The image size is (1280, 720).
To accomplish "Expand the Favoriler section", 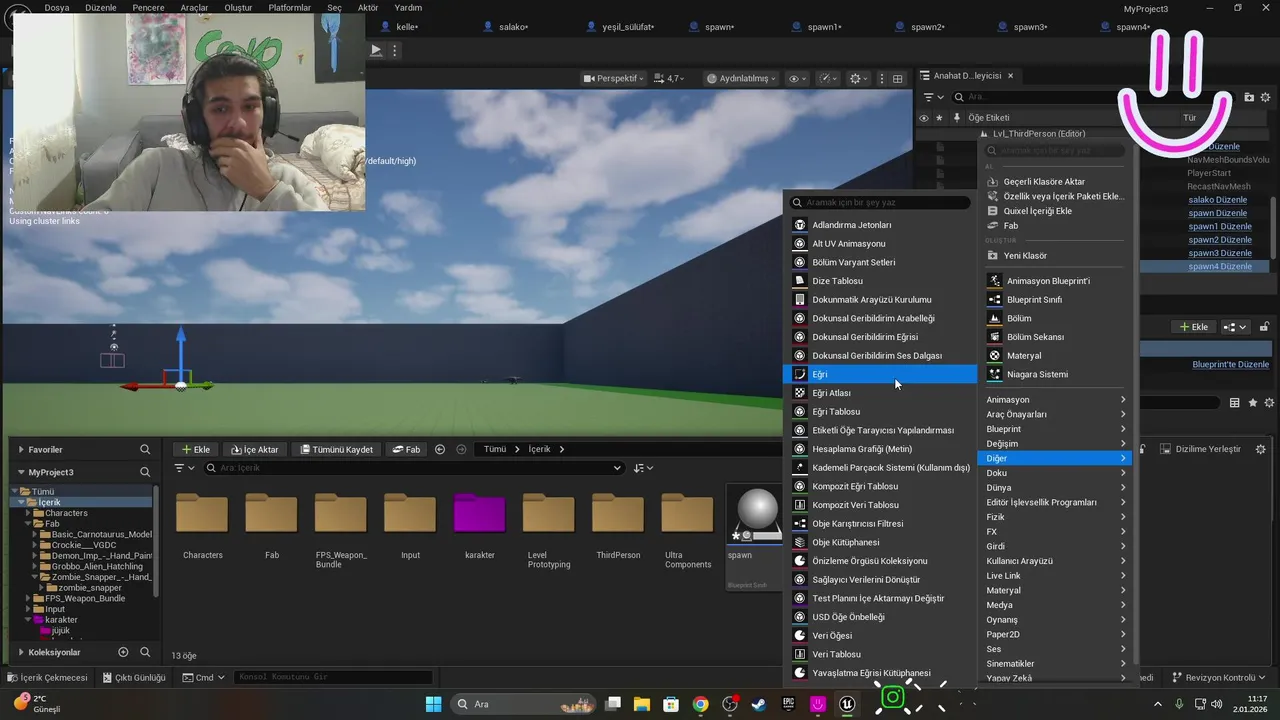I will (x=21, y=450).
